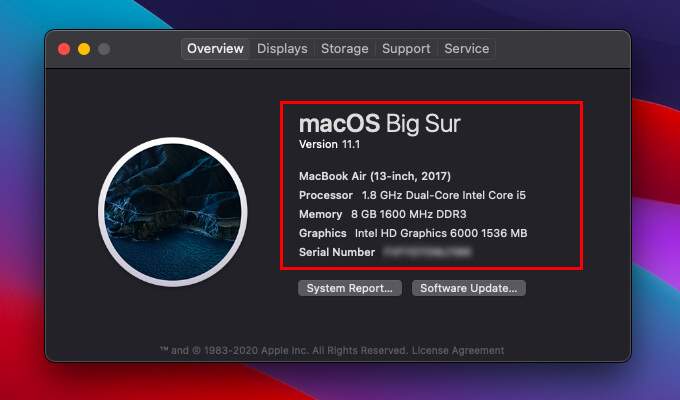The height and width of the screenshot is (400, 680).
Task: Minimize window with the yellow button
Action: 84,49
